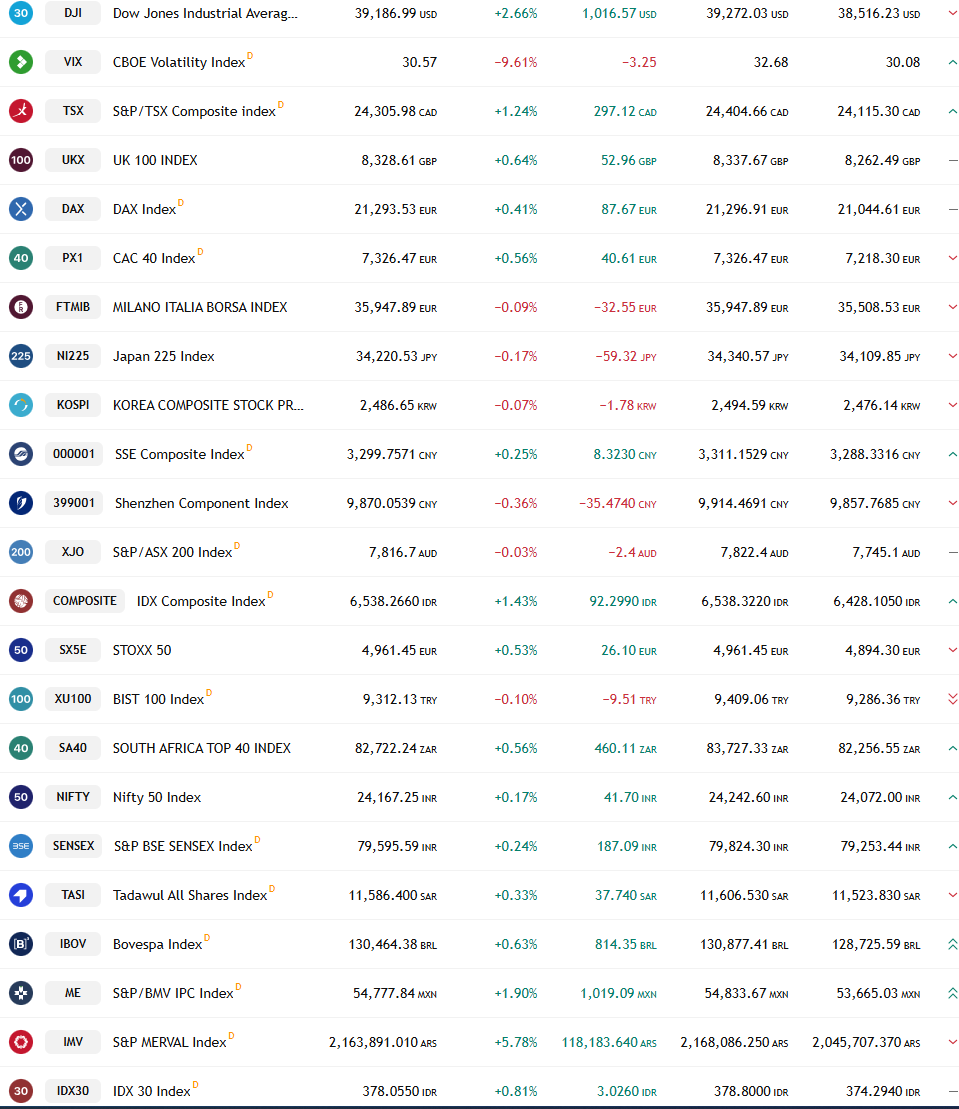Open S&P/TSX Composite index link

tap(194, 111)
